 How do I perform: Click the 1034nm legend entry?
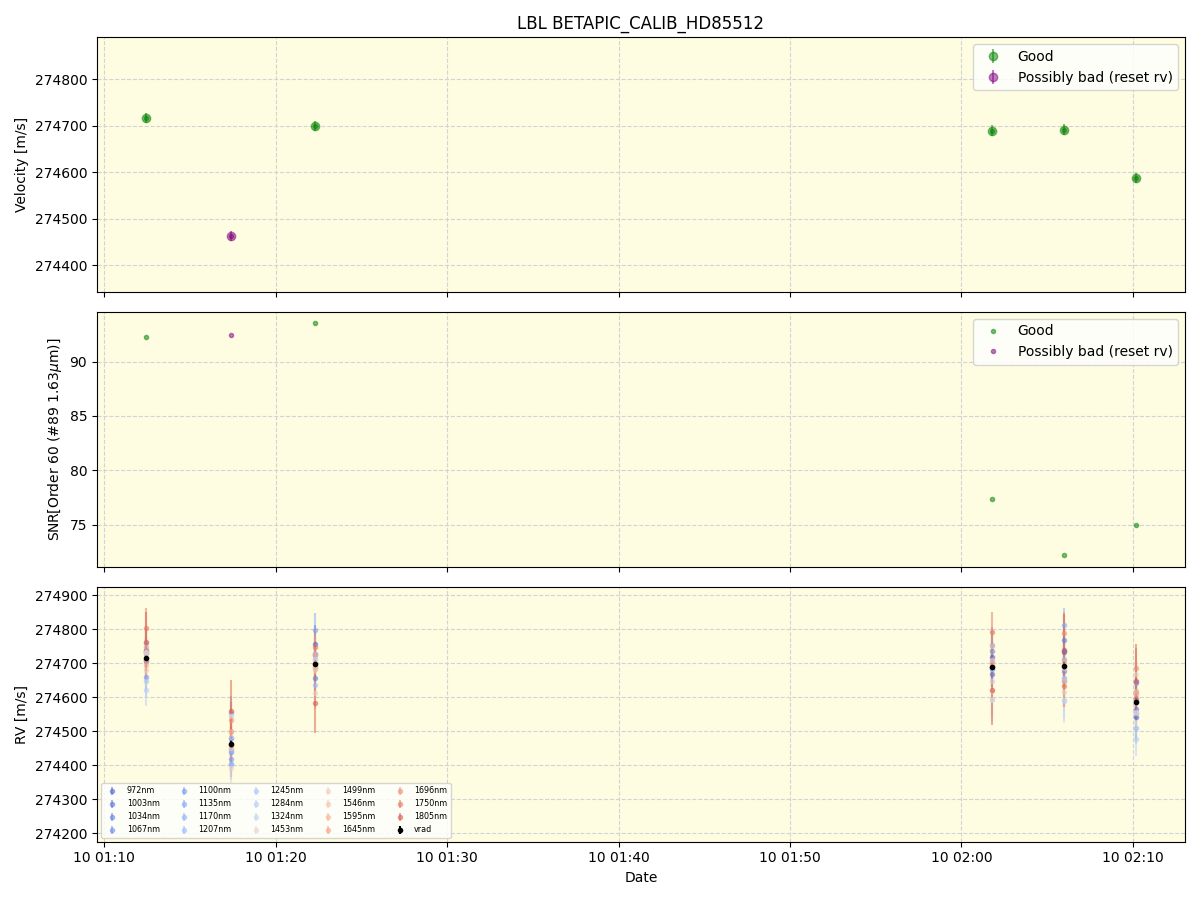click(x=143, y=816)
